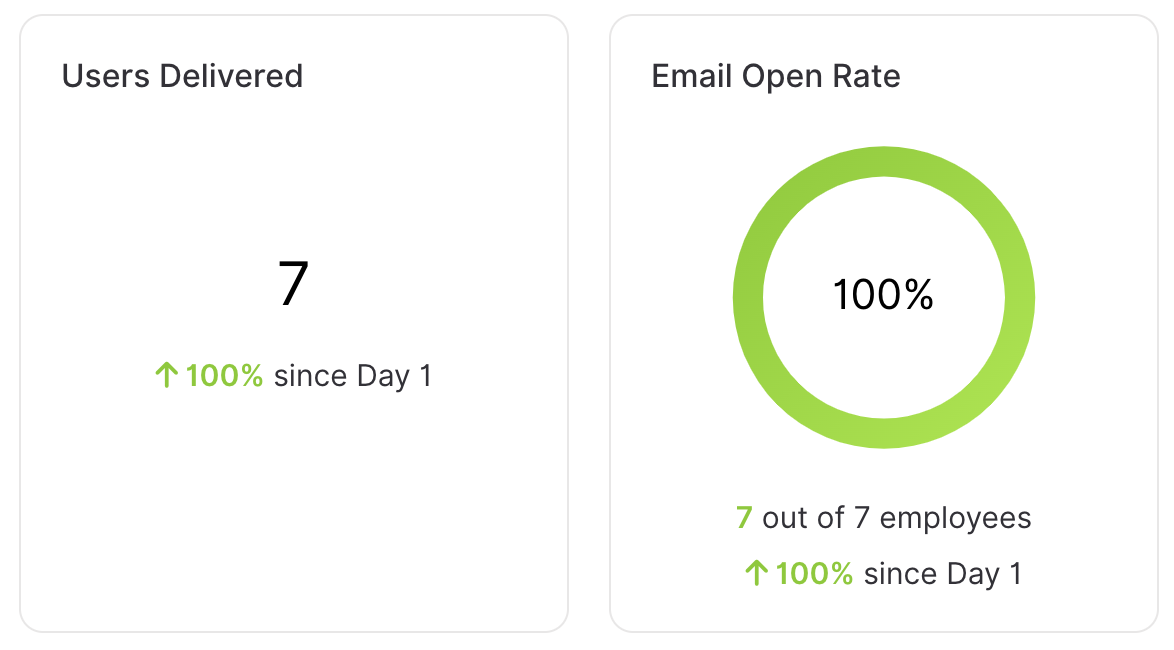Click the green up arrow in Email Open Rate card

tap(756, 574)
